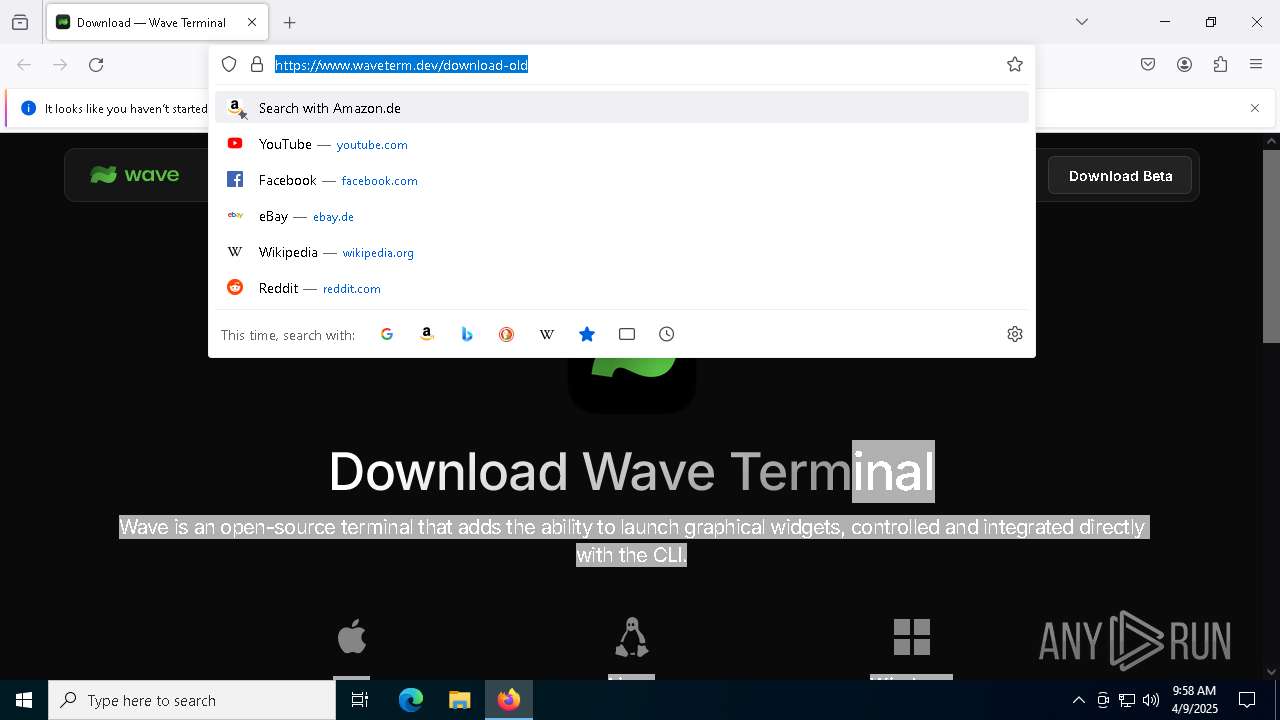
Task: Search this time with Wikipedia icon
Action: tap(547, 334)
